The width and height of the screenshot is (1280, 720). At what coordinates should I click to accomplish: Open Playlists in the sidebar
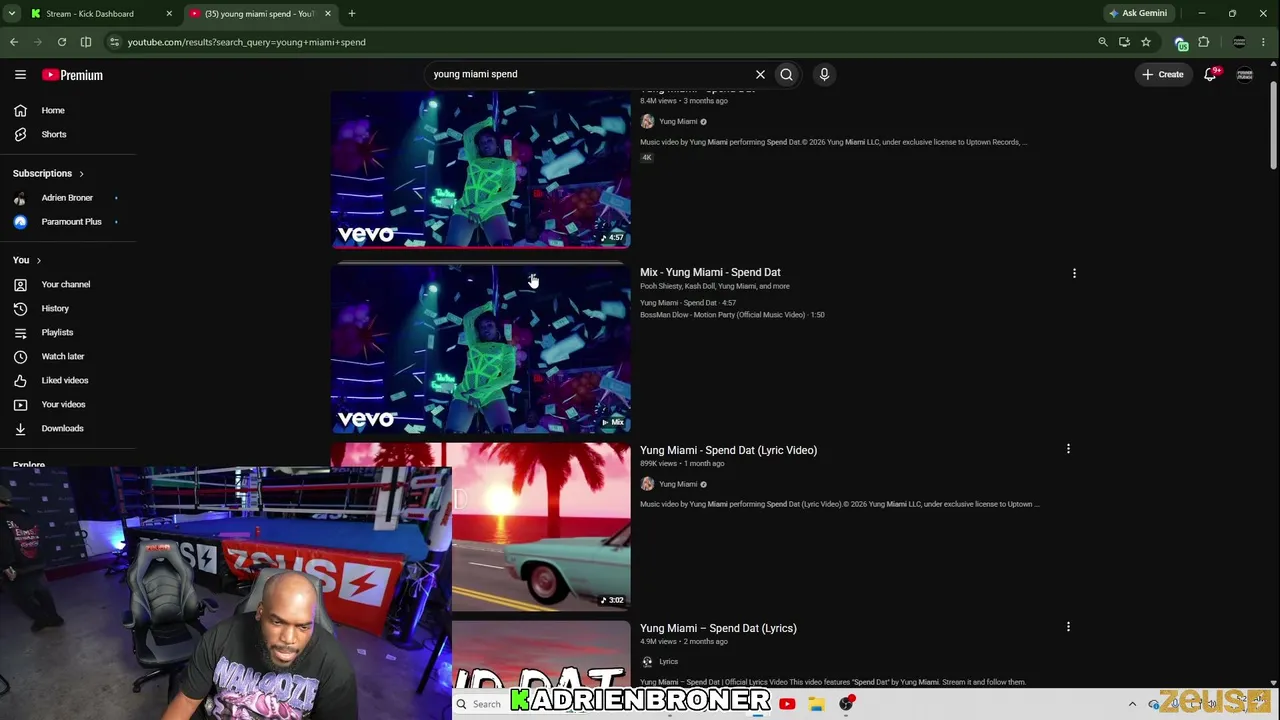tap(57, 332)
